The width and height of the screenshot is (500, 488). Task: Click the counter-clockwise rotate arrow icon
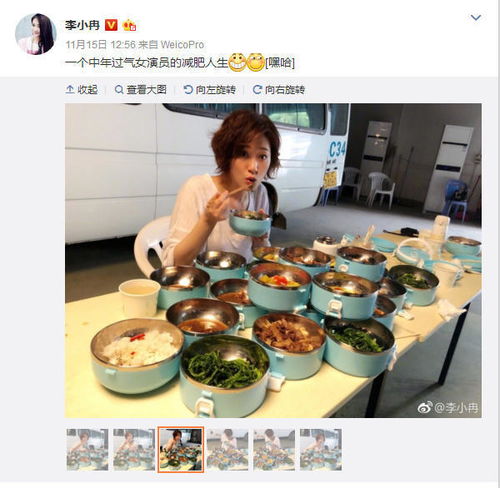tap(188, 89)
